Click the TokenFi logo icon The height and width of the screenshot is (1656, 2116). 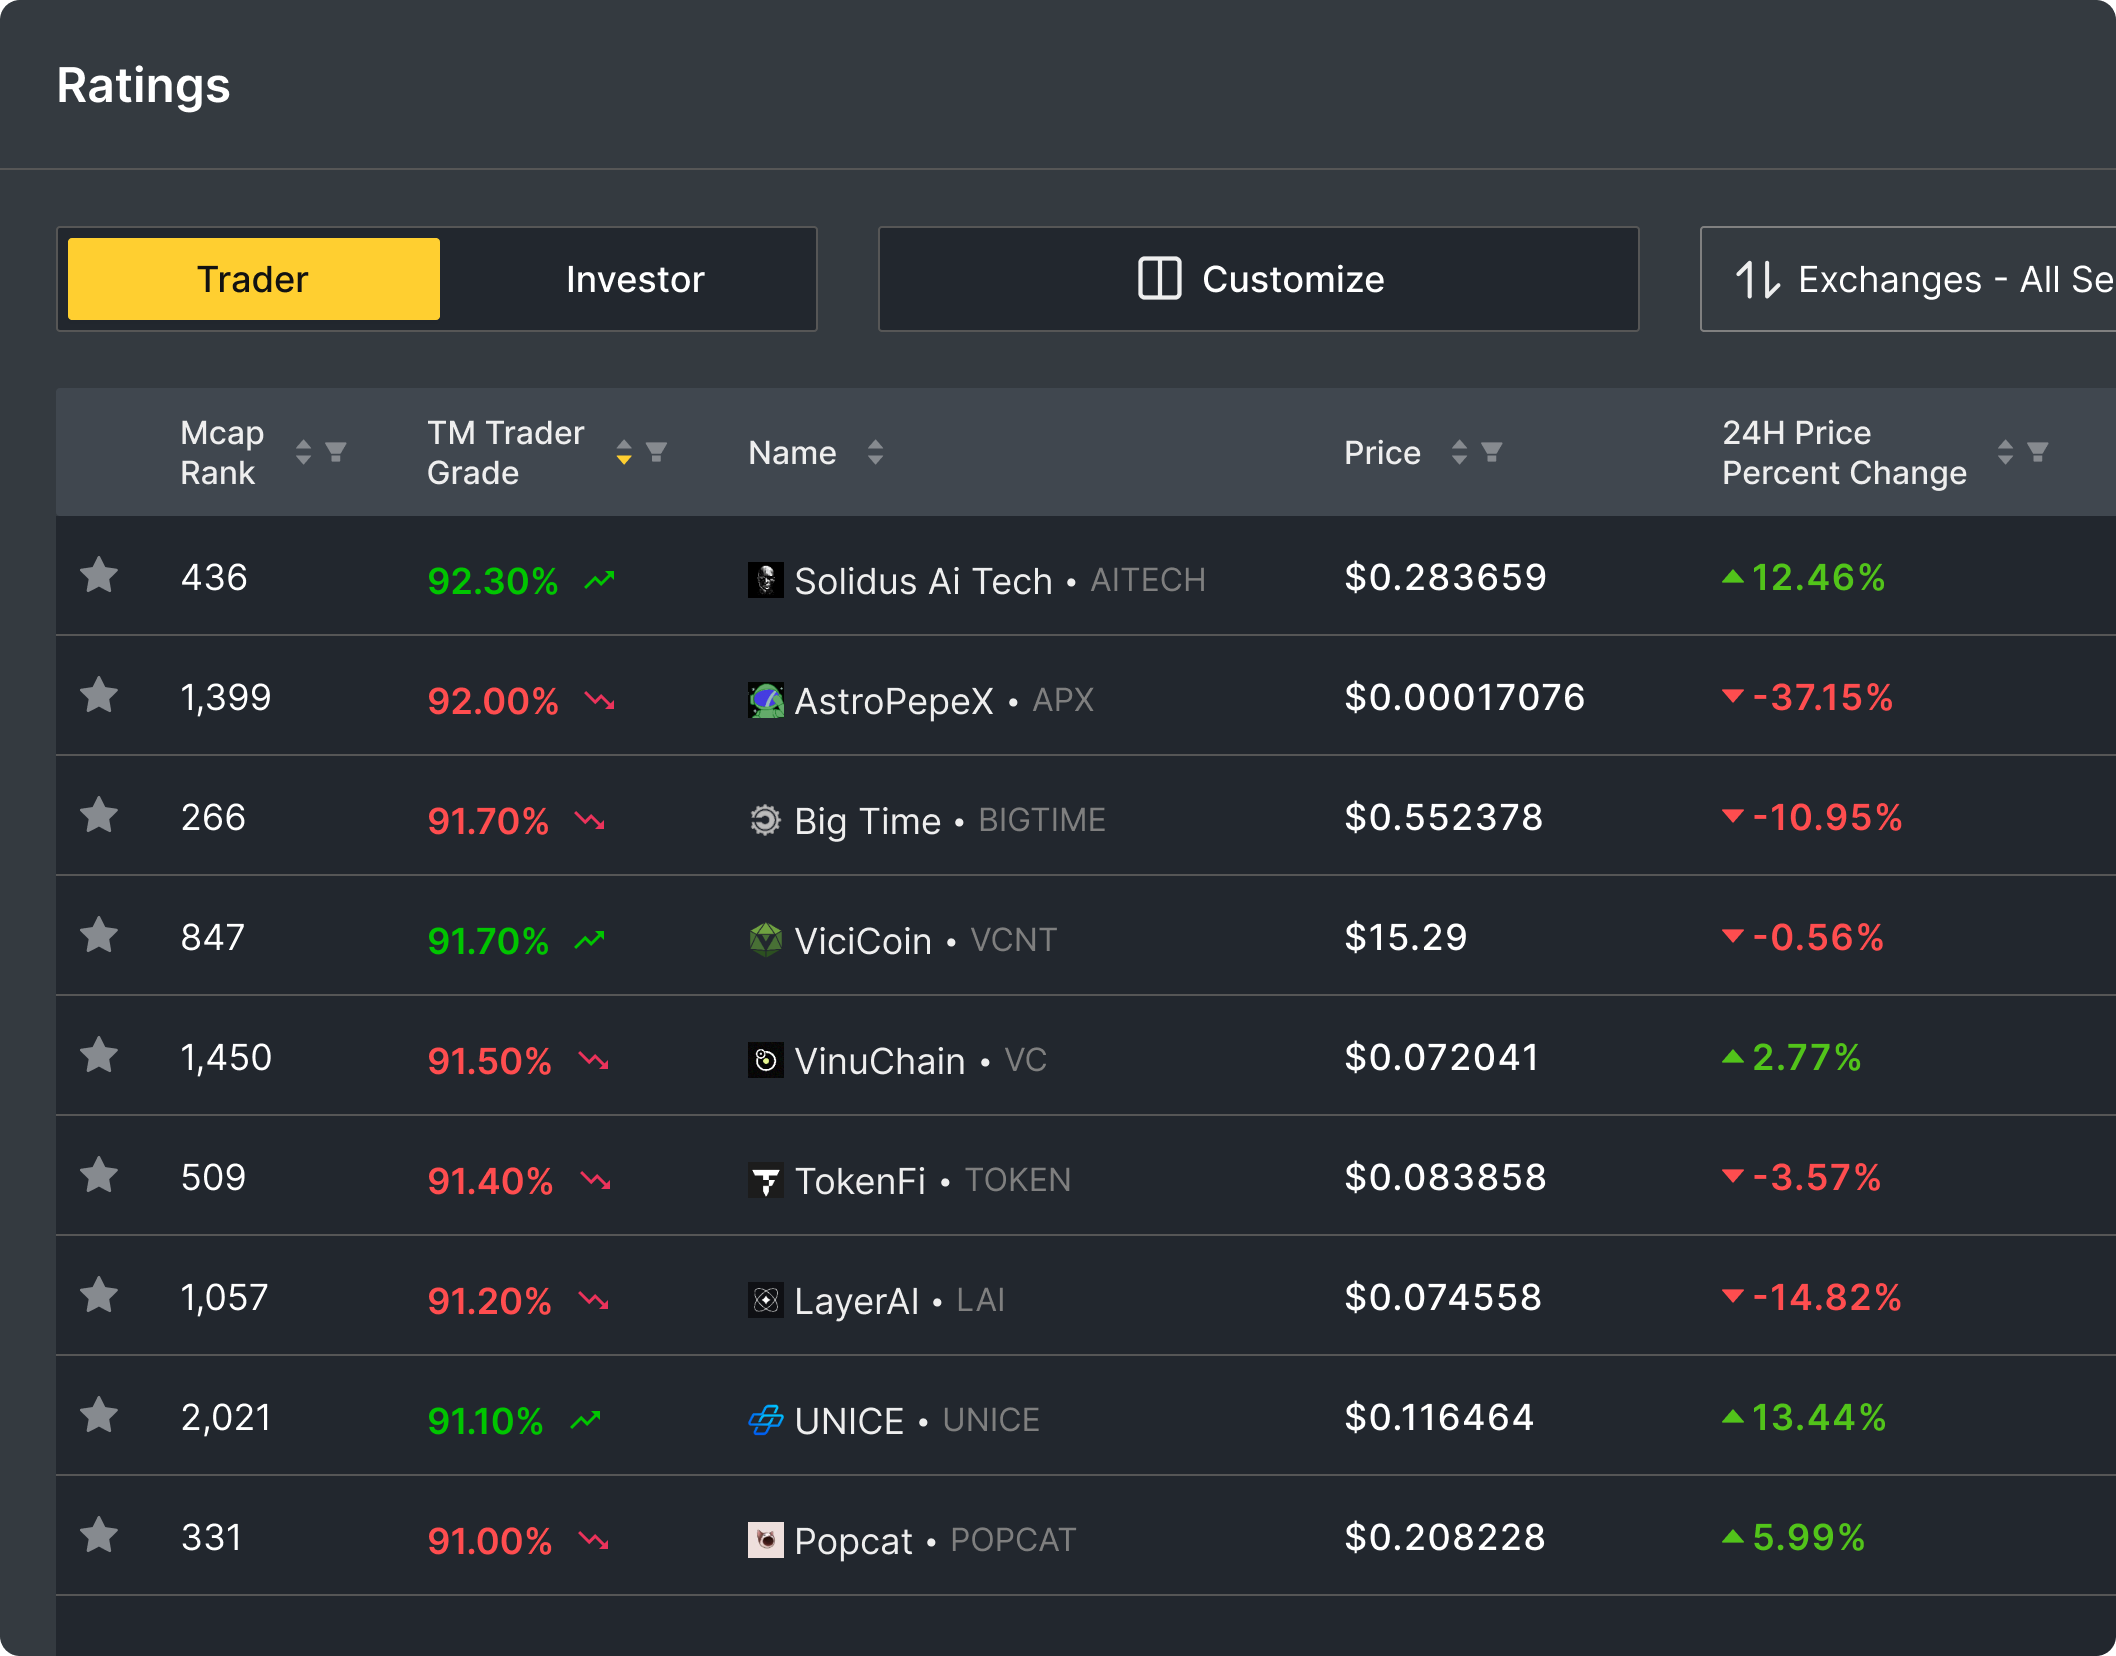tap(766, 1178)
